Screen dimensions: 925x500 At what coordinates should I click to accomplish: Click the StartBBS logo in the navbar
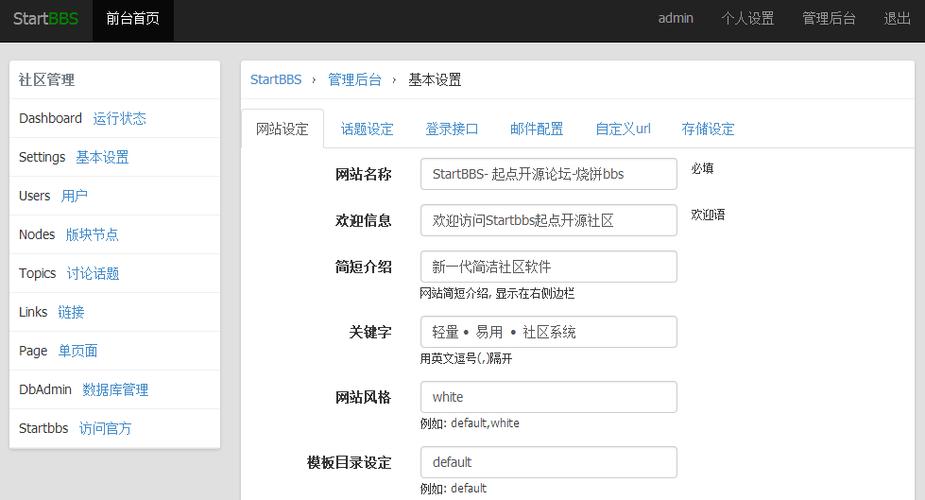tap(45, 19)
